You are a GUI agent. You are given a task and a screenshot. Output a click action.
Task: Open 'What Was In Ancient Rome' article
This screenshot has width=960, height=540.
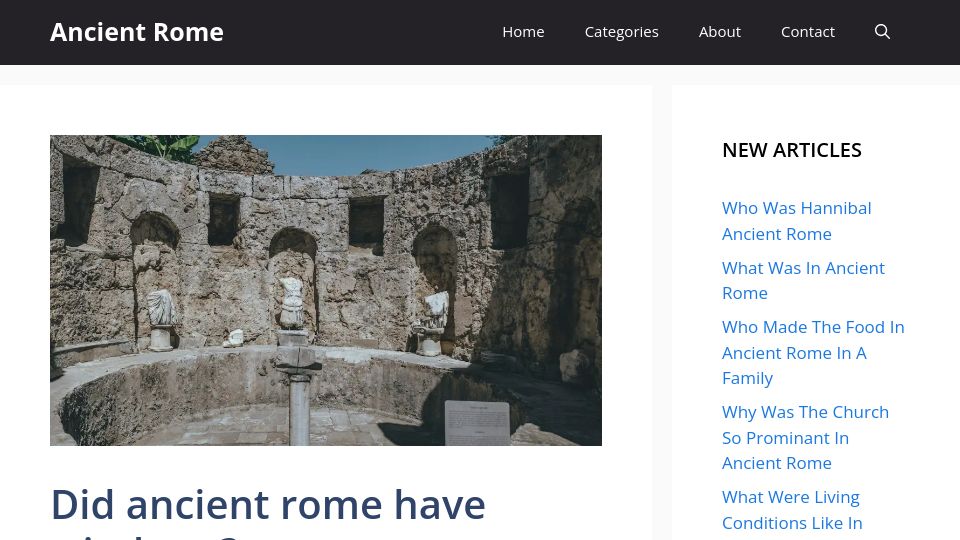click(803, 280)
